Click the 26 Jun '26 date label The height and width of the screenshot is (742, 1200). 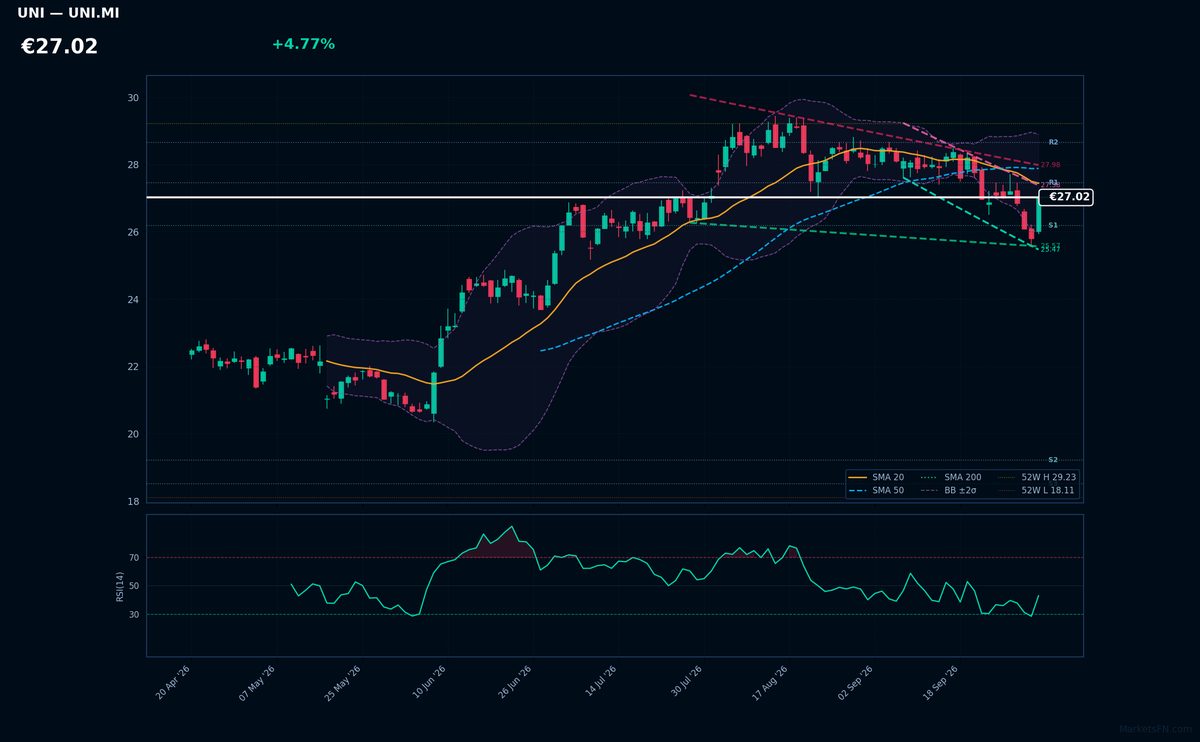tap(514, 683)
